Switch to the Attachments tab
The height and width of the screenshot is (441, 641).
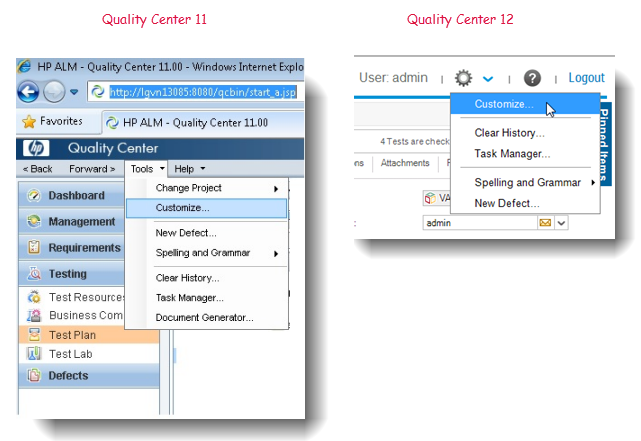[x=405, y=163]
